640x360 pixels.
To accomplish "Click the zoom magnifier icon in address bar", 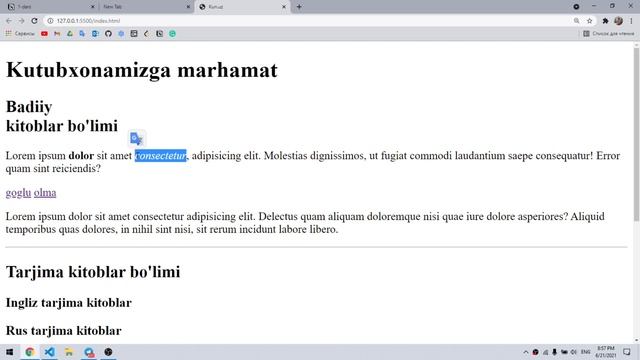I will click(x=576, y=21).
